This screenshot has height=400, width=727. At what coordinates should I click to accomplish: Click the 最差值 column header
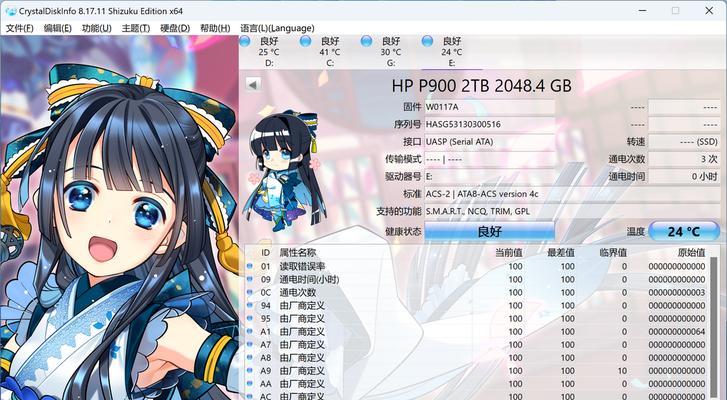click(561, 253)
